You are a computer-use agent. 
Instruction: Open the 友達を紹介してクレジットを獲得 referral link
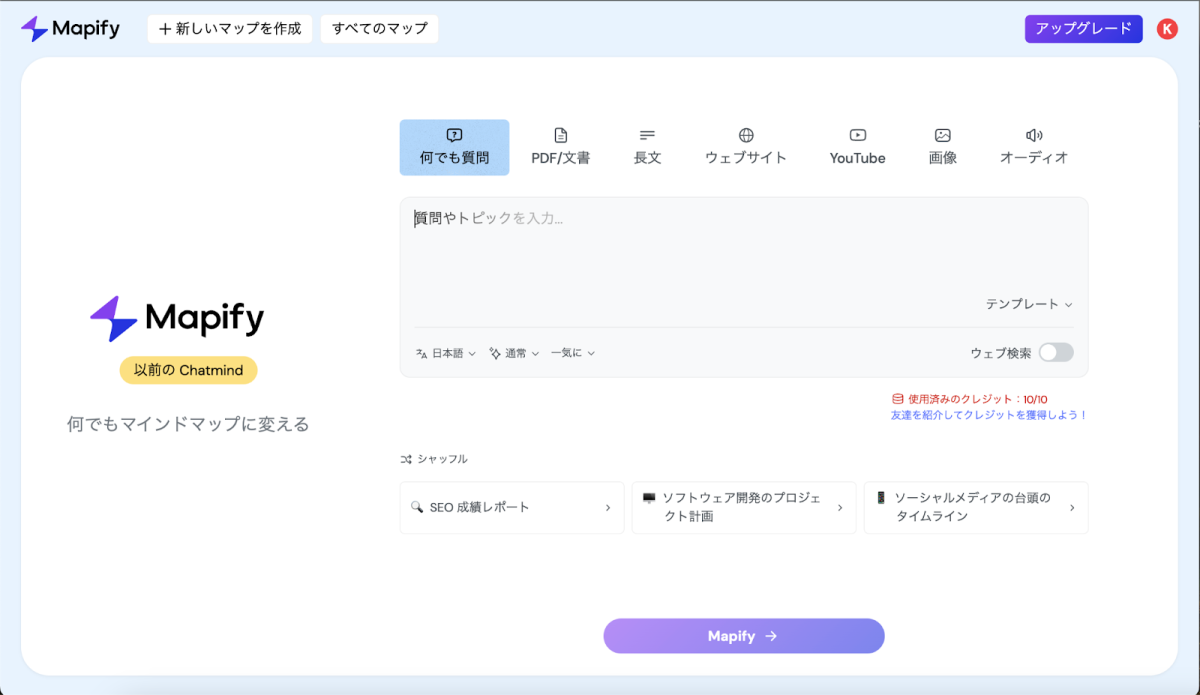coord(987,415)
